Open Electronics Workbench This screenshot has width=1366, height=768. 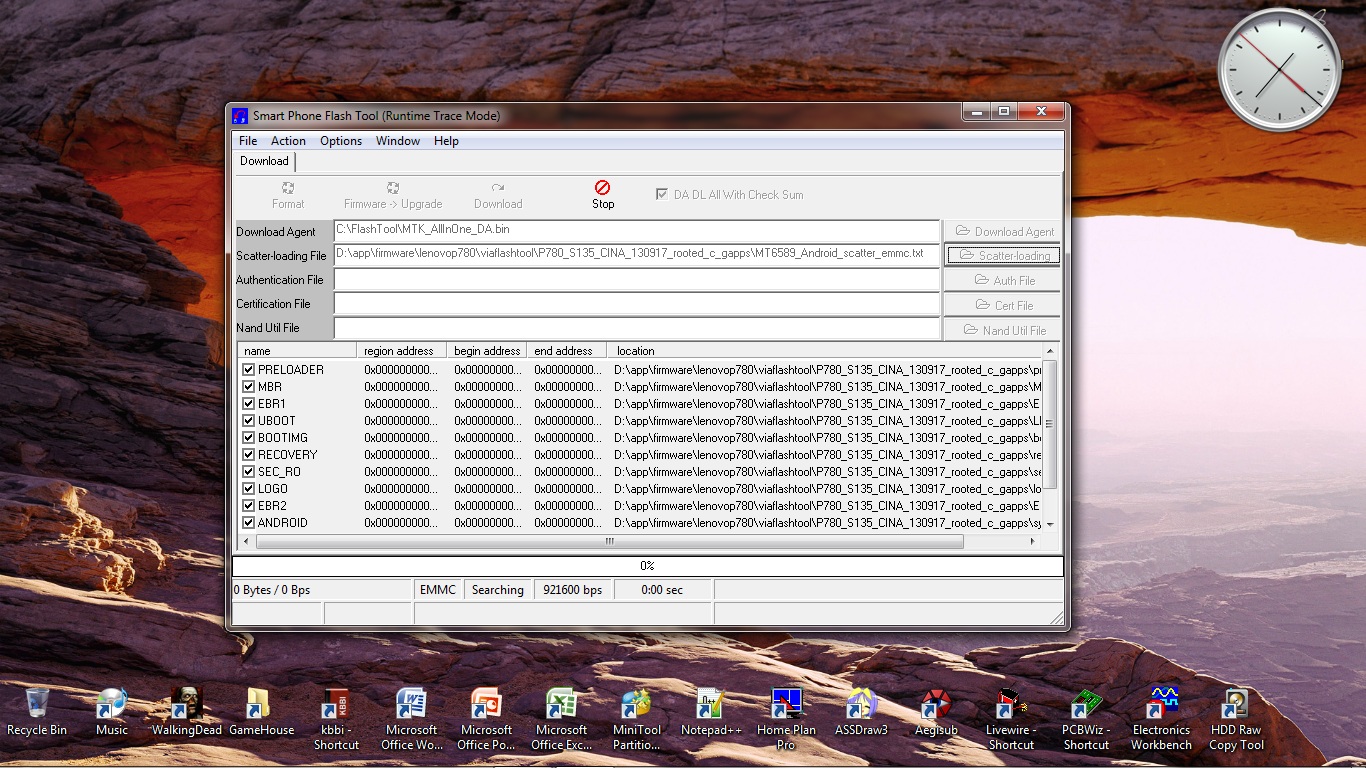(1160, 707)
